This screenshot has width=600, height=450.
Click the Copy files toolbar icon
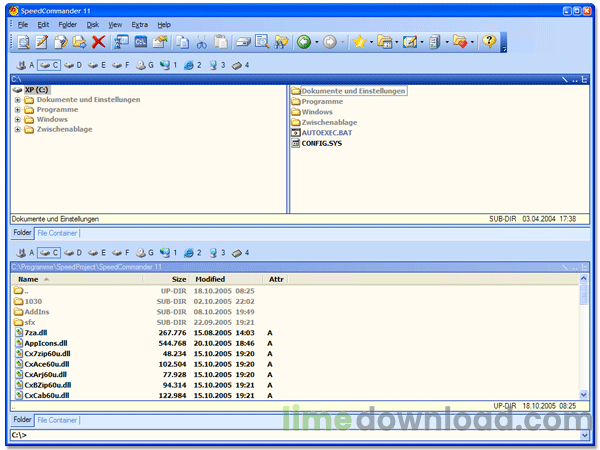coord(60,42)
